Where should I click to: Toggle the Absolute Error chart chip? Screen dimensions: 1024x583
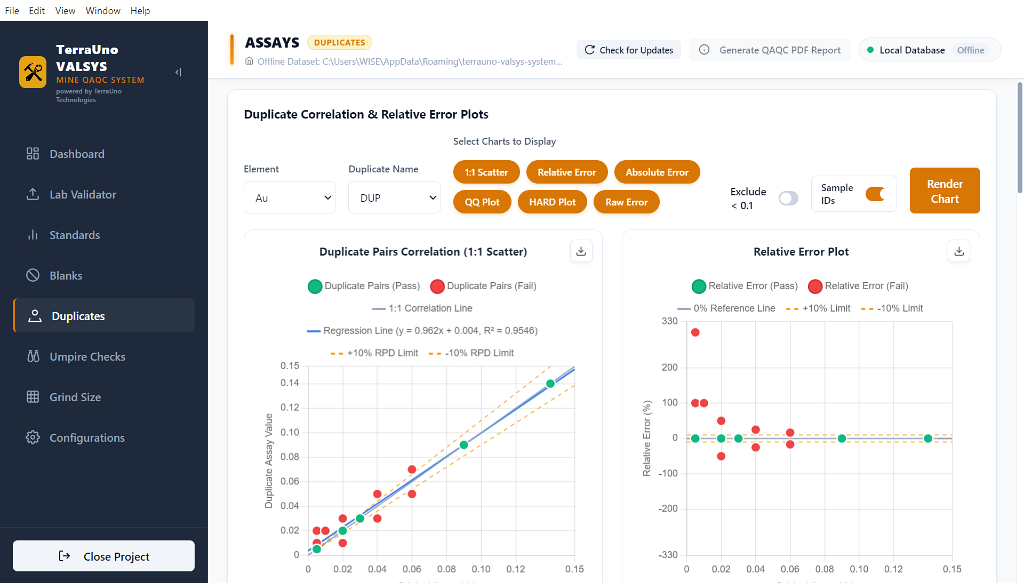click(x=657, y=172)
